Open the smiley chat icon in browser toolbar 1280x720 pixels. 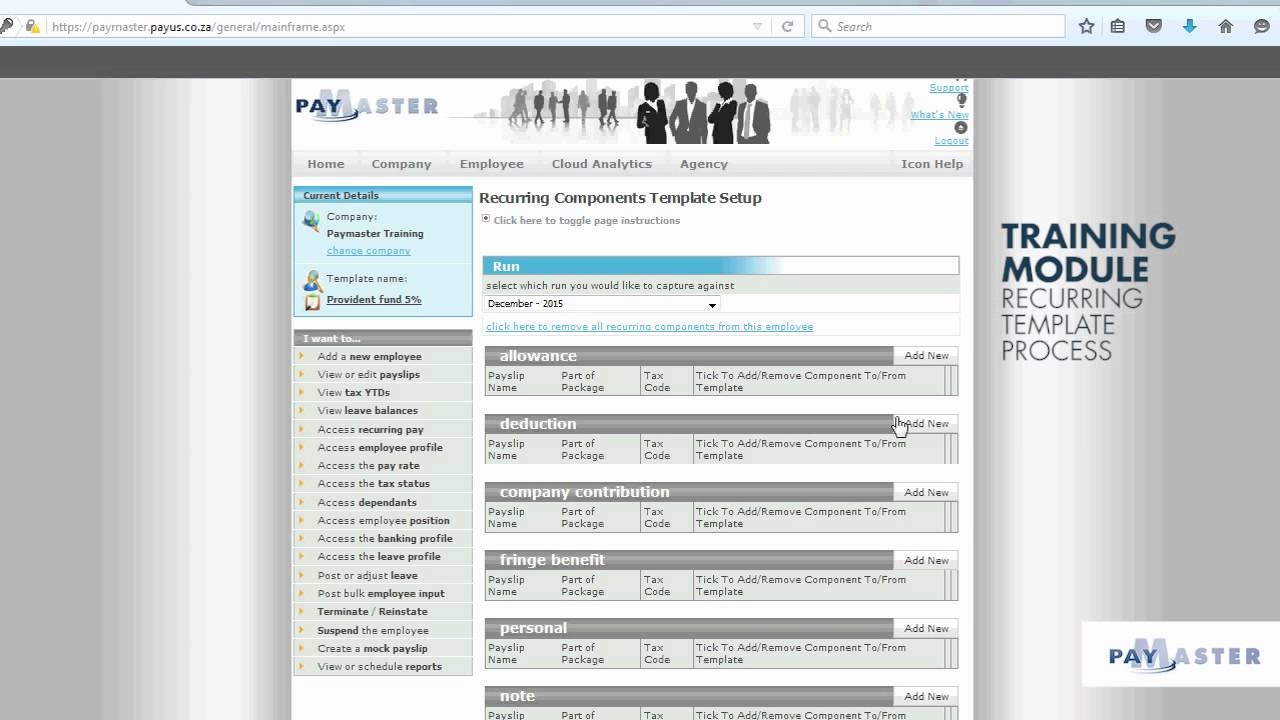pyautogui.click(x=1262, y=27)
